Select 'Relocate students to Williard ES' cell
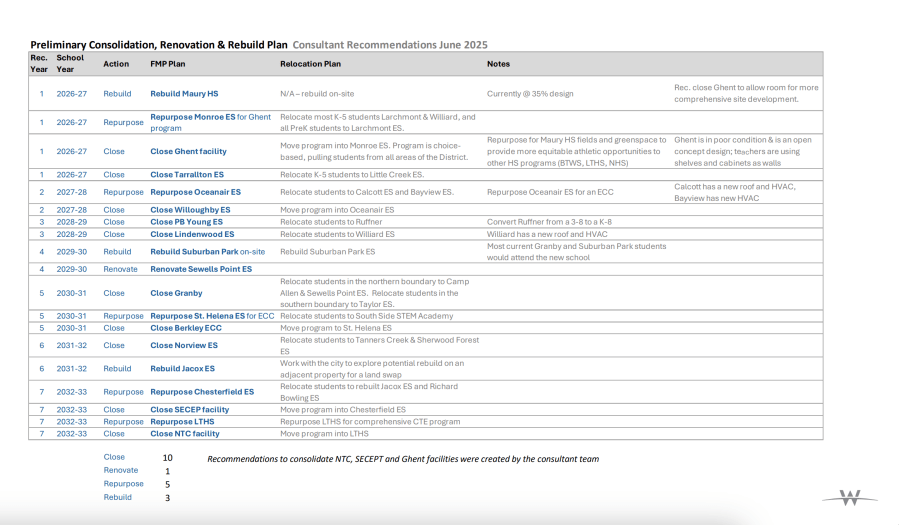 pyautogui.click(x=337, y=234)
